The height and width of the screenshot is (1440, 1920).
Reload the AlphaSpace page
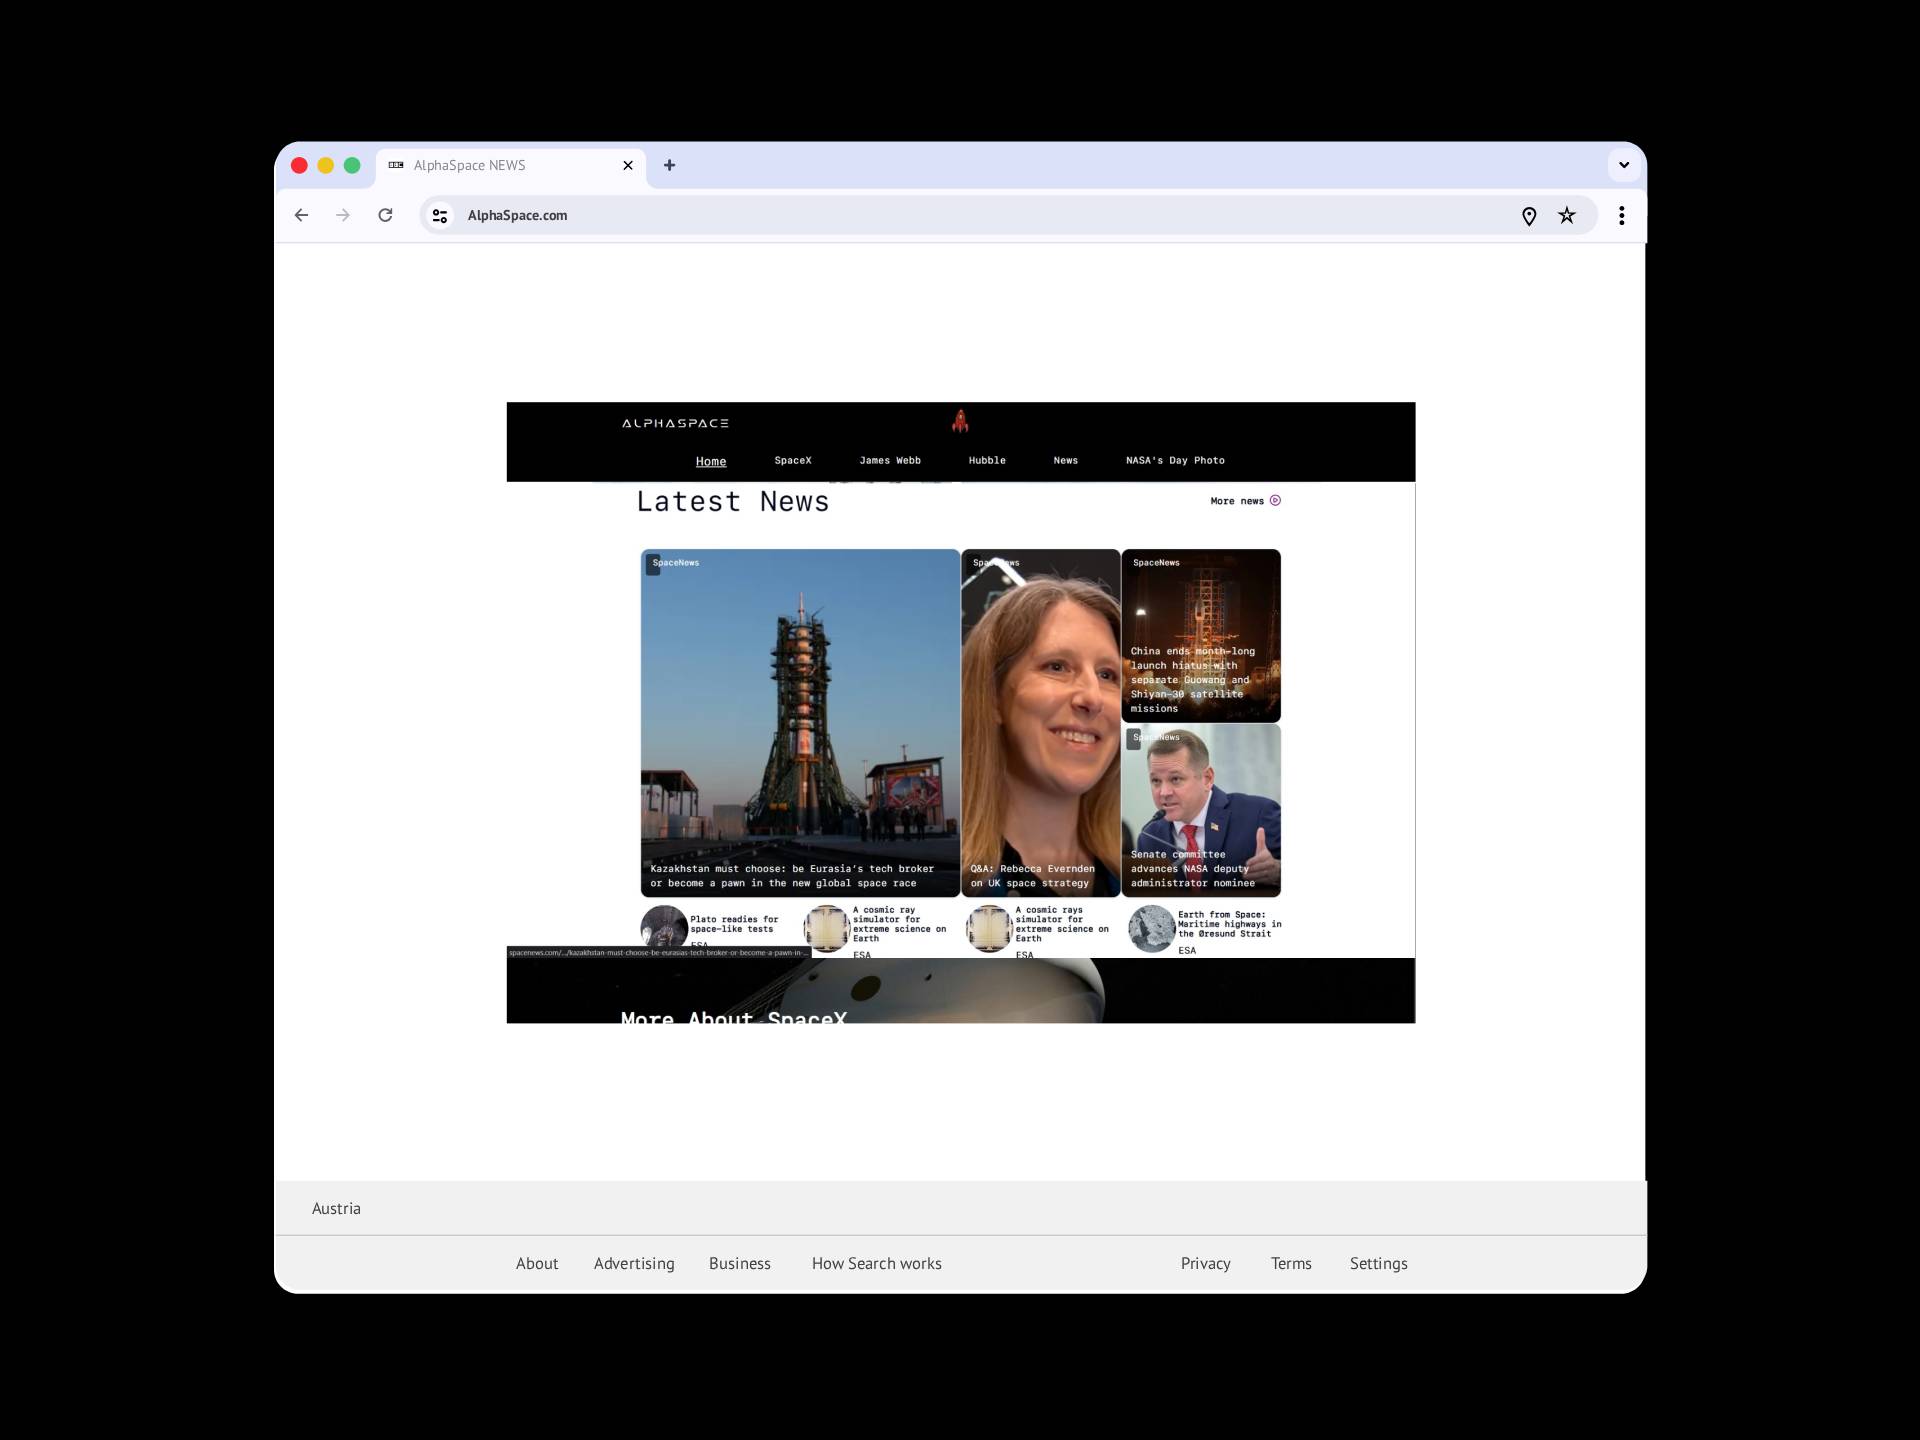coord(385,215)
